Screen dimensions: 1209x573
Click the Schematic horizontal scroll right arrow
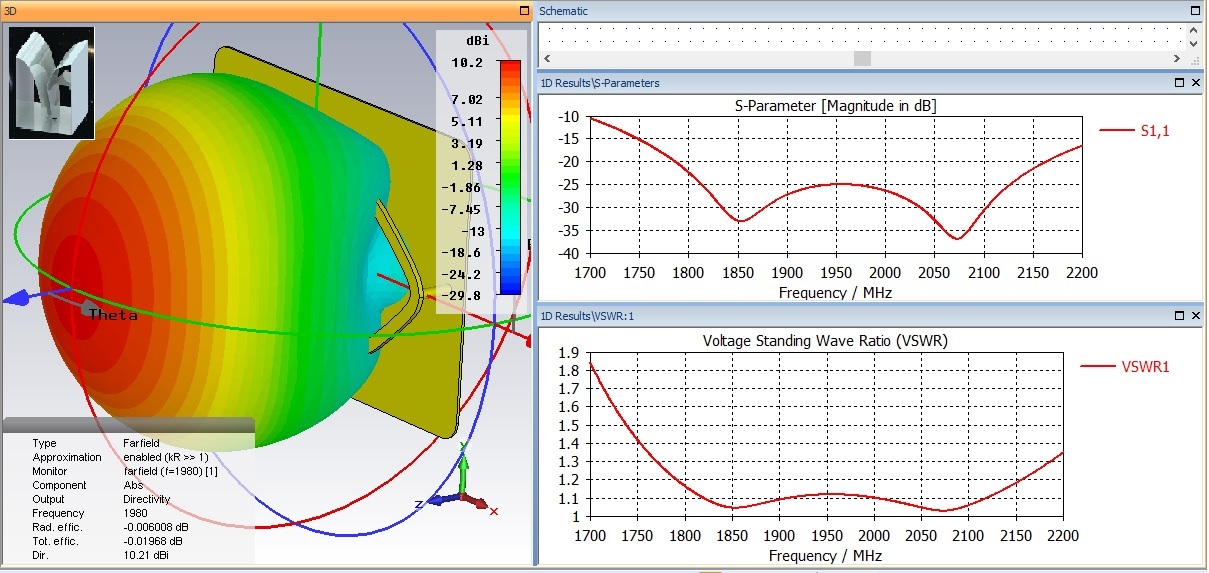point(1178,59)
